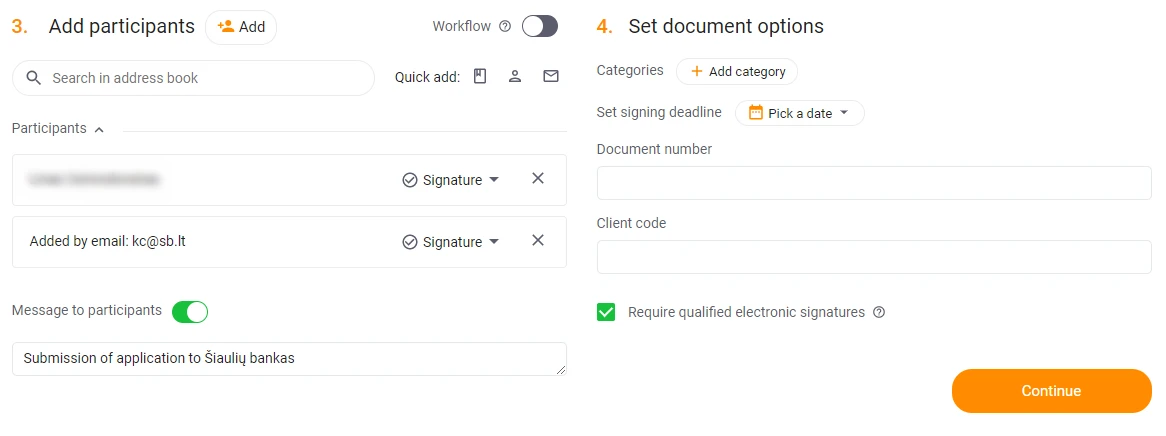
Task: Collapse the Participants section chevron
Action: 99,129
